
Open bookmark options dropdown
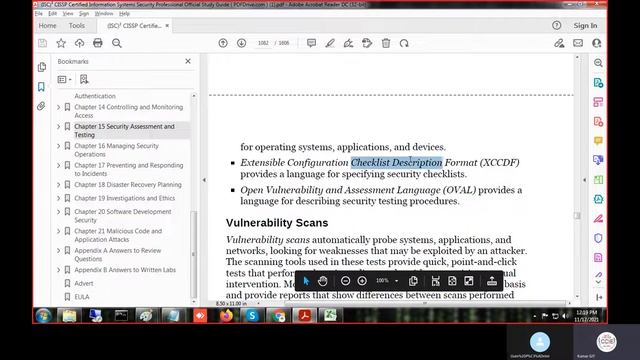[64, 80]
